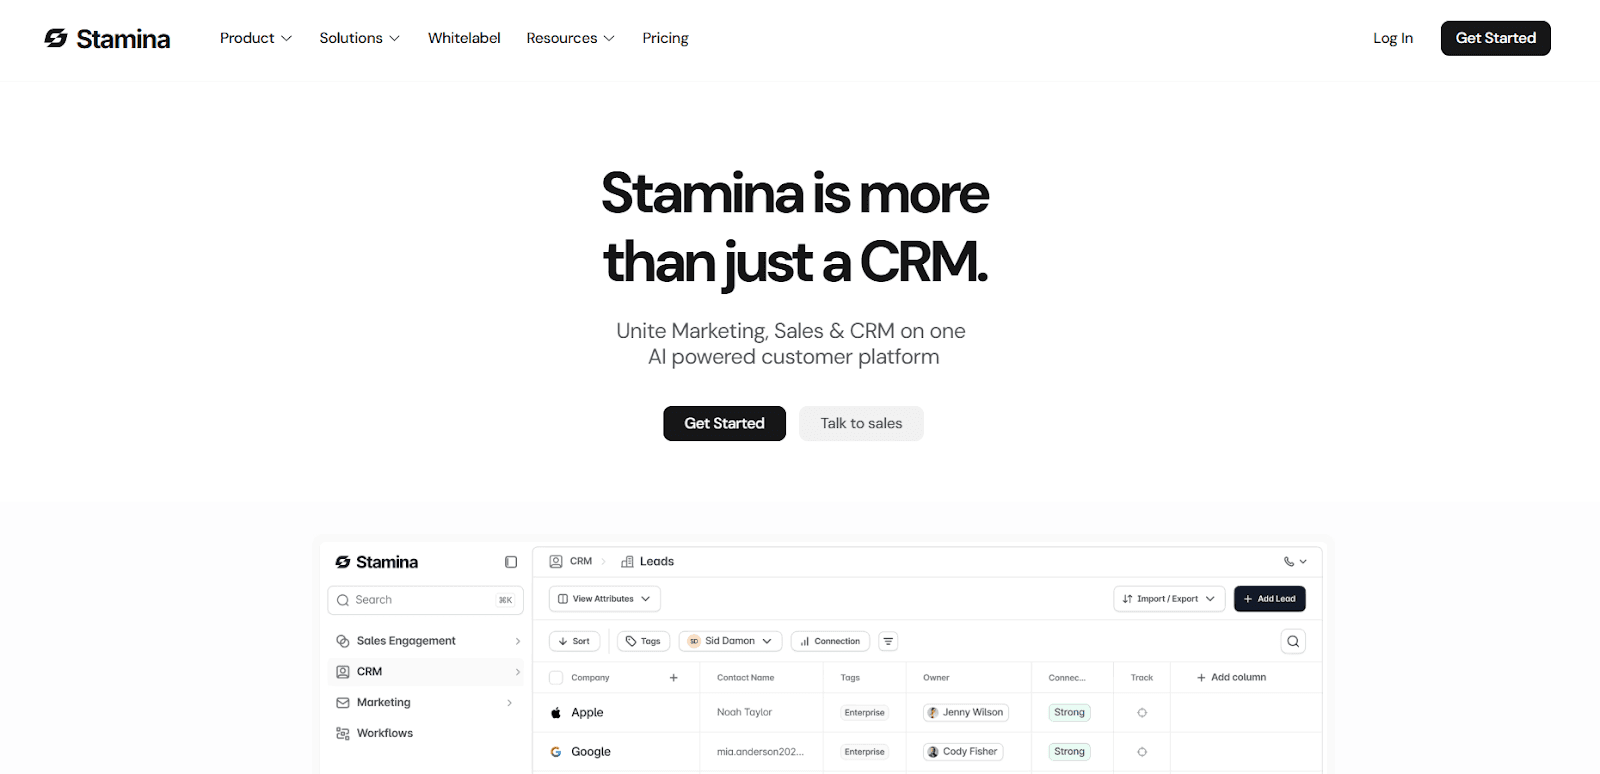The width and height of the screenshot is (1600, 774).
Task: Click the Stamina logo in the app sidebar
Action: coord(377,562)
